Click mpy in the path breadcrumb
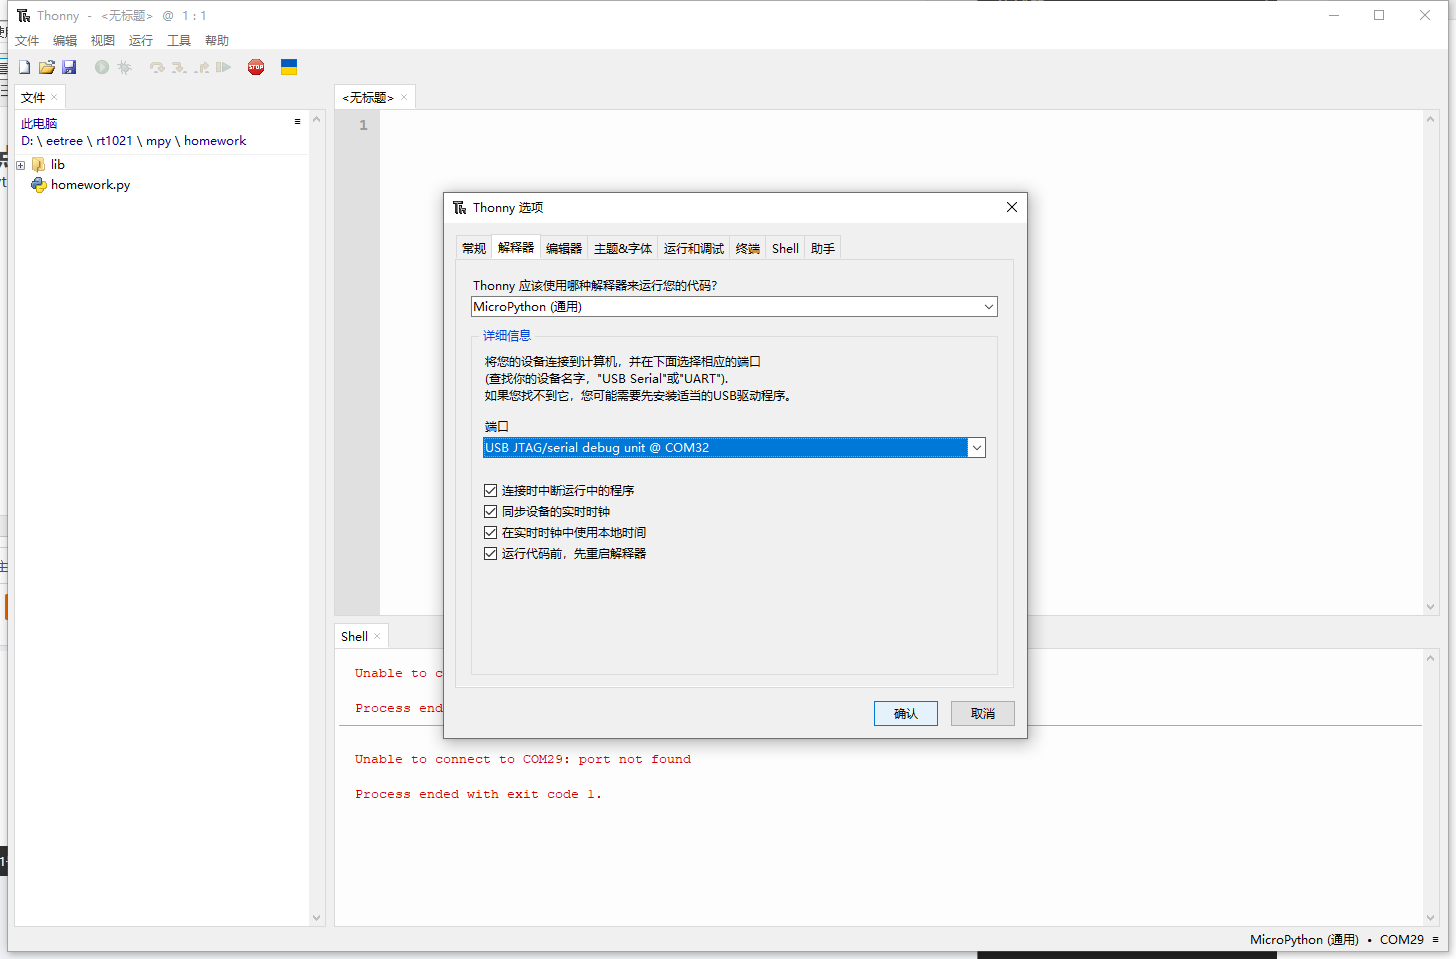This screenshot has height=959, width=1456. (158, 141)
